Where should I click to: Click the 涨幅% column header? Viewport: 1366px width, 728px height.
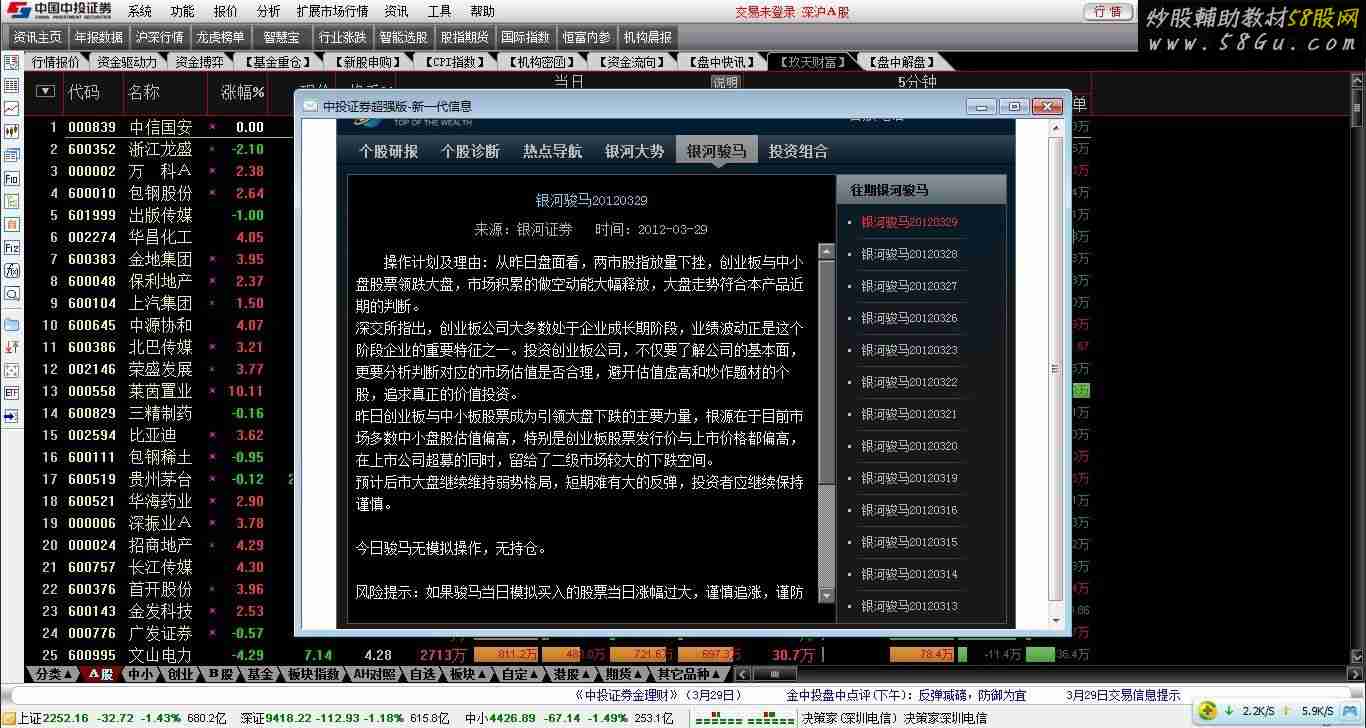click(242, 92)
